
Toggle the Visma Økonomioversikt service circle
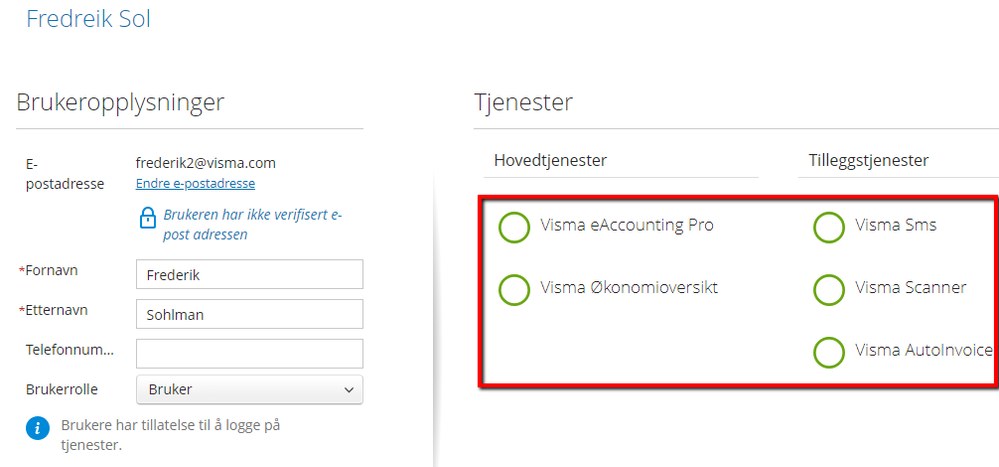(514, 289)
